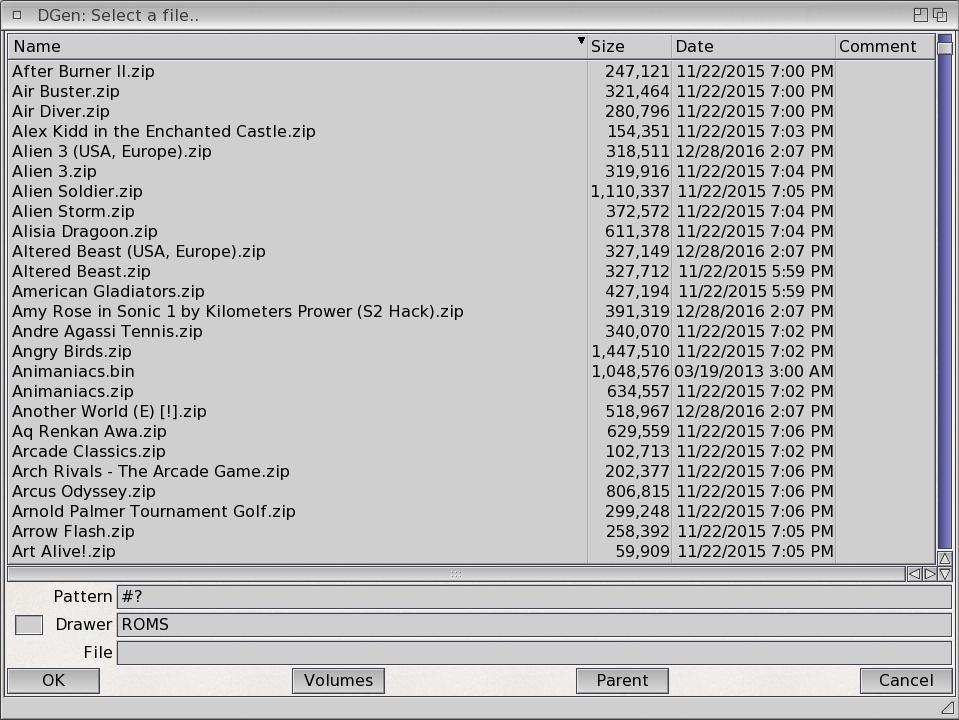
Task: Select Arcus Odyssey.zip
Action: coord(472,491)
